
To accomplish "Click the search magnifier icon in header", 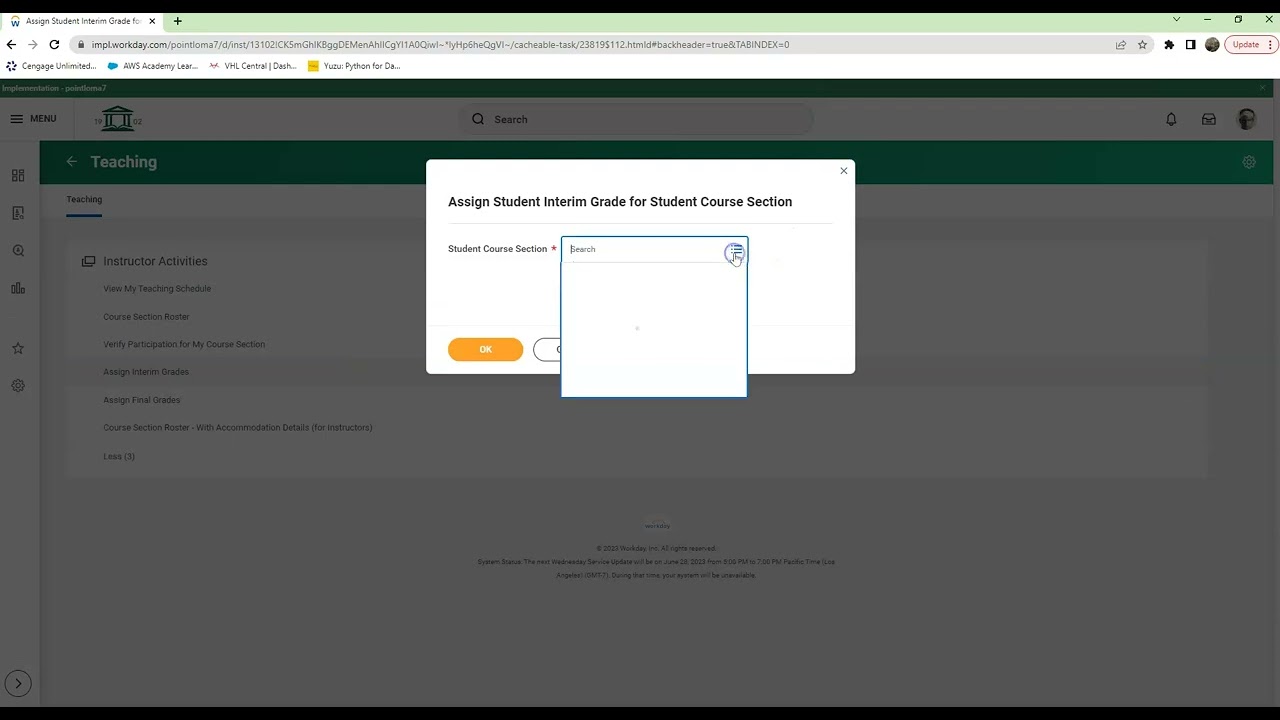I will [478, 119].
